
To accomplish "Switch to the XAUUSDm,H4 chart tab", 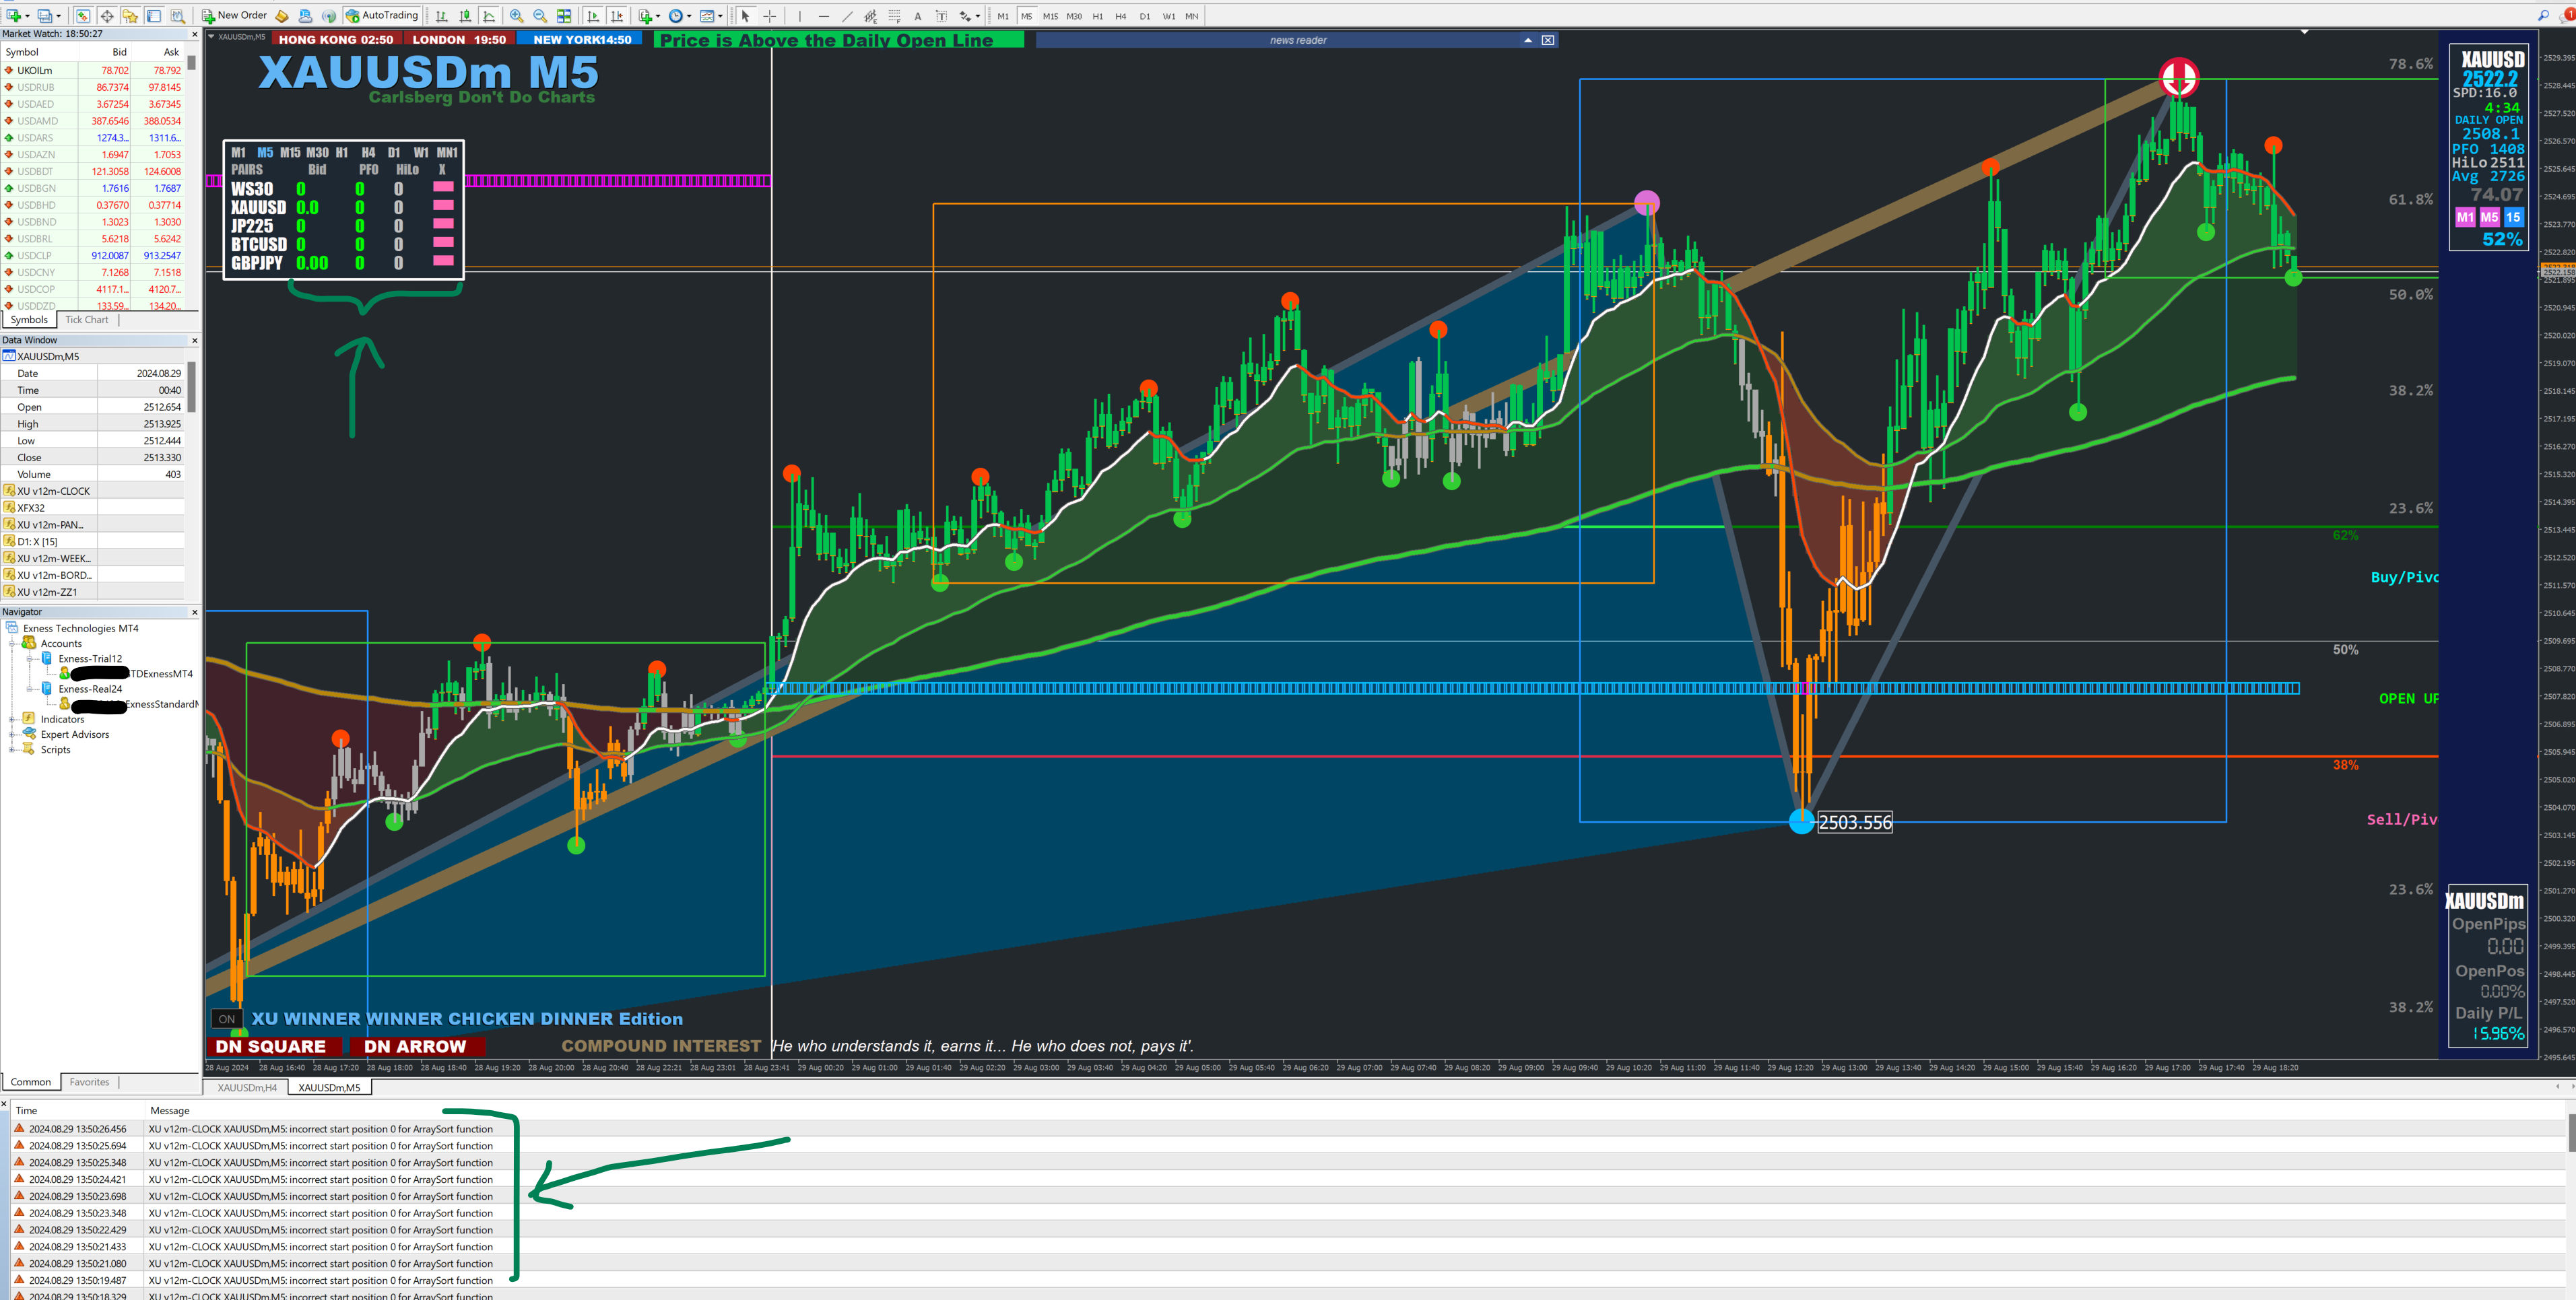I will coord(247,1087).
